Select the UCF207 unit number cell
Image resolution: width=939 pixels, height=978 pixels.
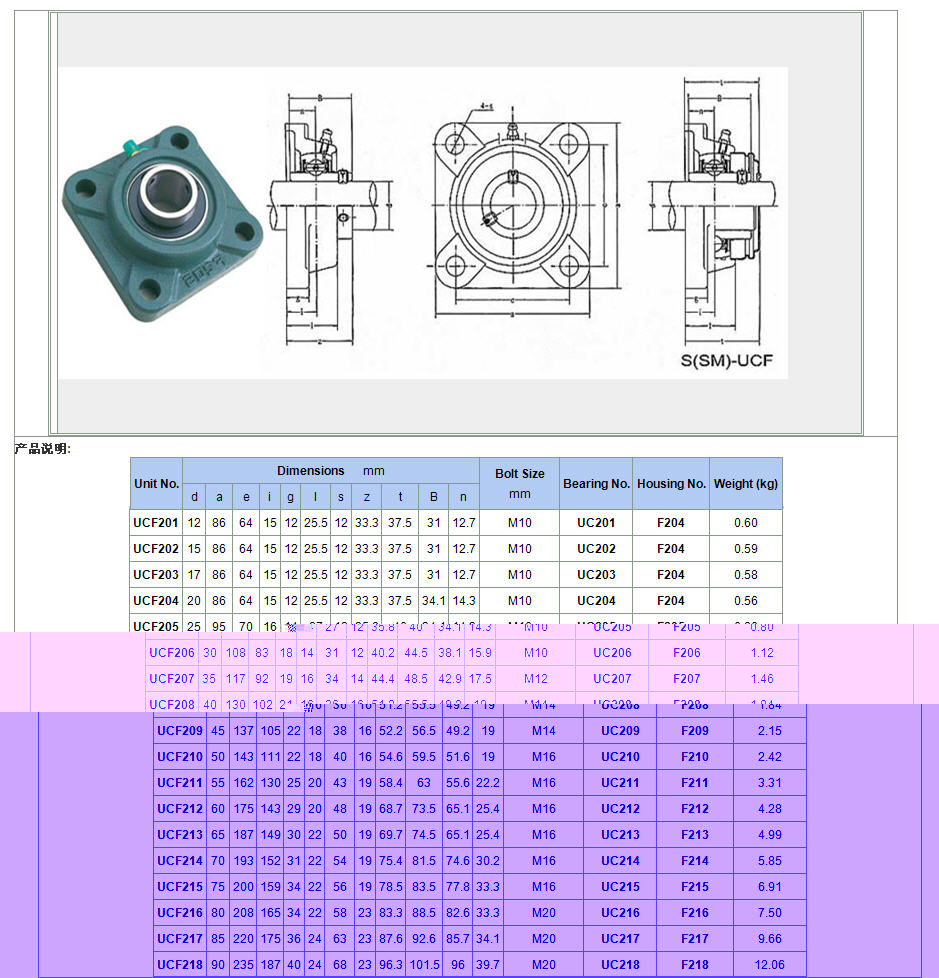pyautogui.click(x=172, y=679)
